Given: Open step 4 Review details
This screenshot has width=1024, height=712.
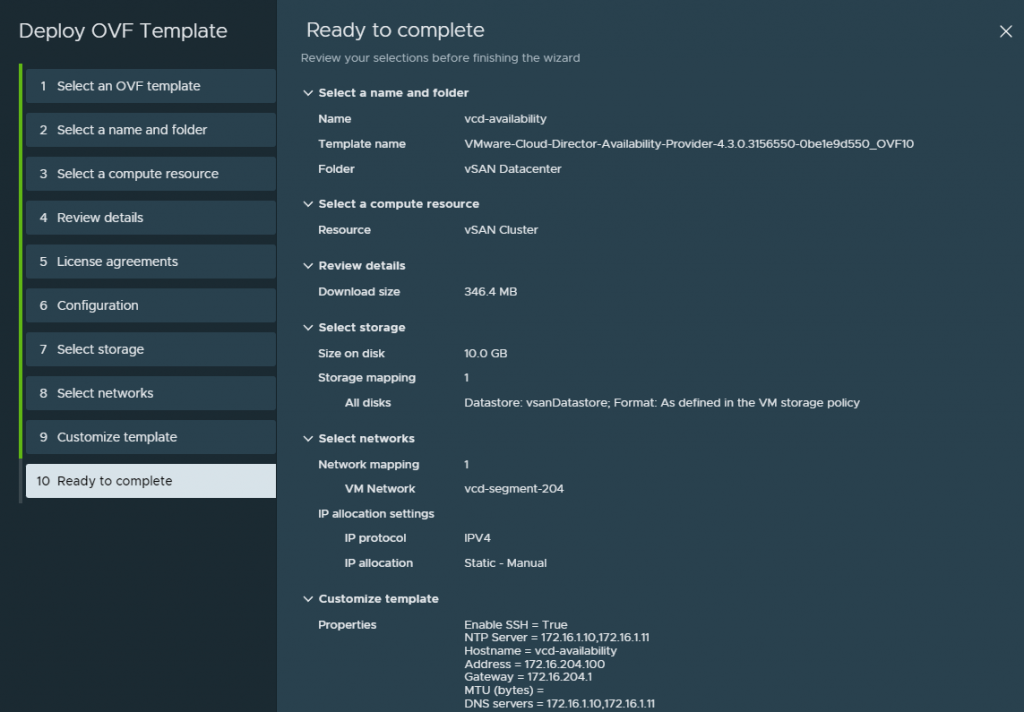Looking at the screenshot, I should [x=151, y=218].
